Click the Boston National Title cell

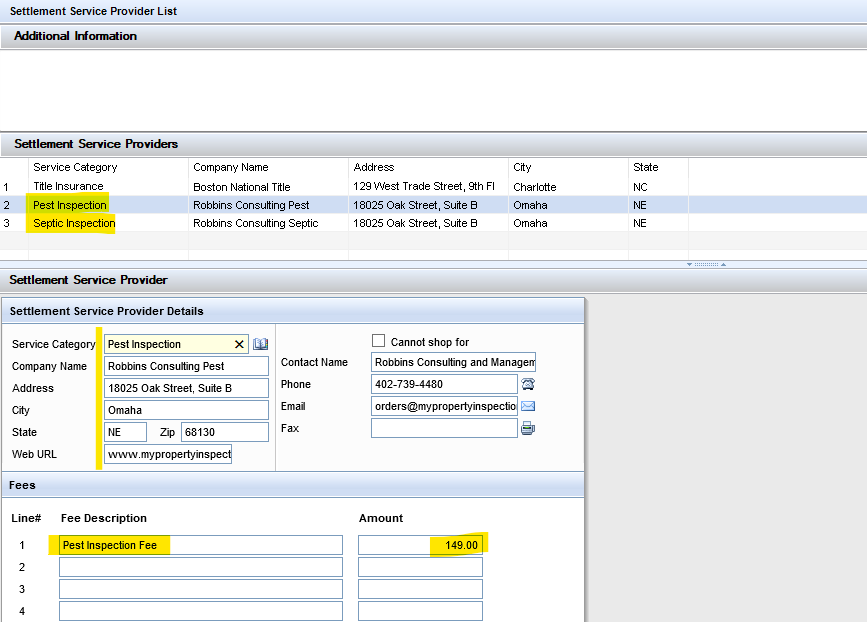click(x=242, y=187)
